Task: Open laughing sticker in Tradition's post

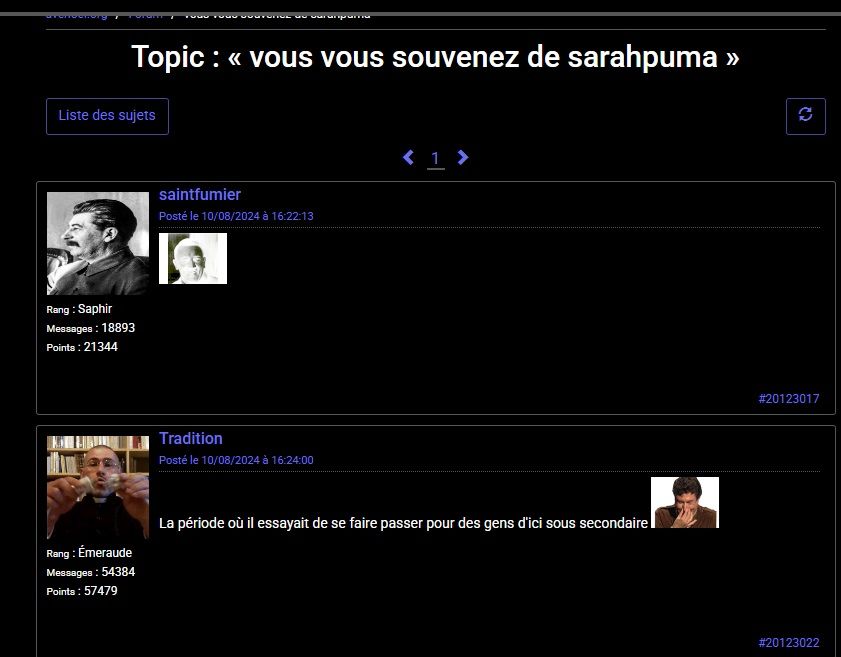Action: click(684, 503)
